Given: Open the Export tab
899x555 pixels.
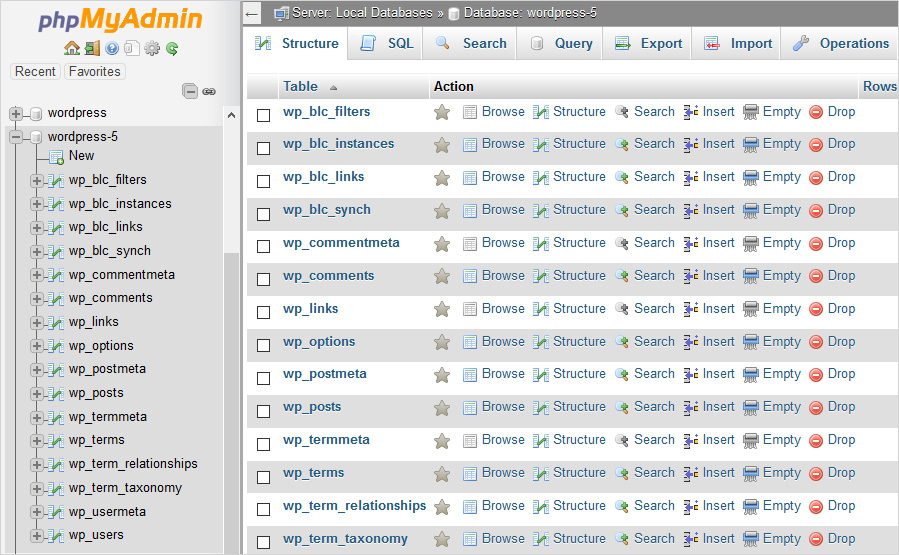Looking at the screenshot, I should (x=648, y=44).
